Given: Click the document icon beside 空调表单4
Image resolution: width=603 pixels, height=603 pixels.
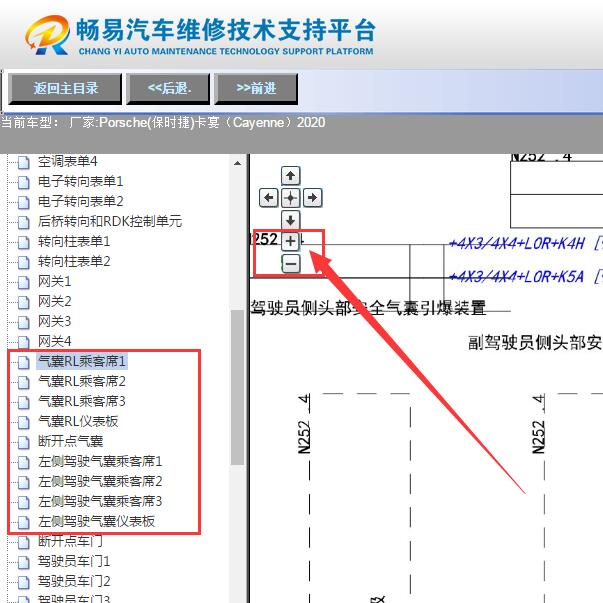Looking at the screenshot, I should [23, 162].
